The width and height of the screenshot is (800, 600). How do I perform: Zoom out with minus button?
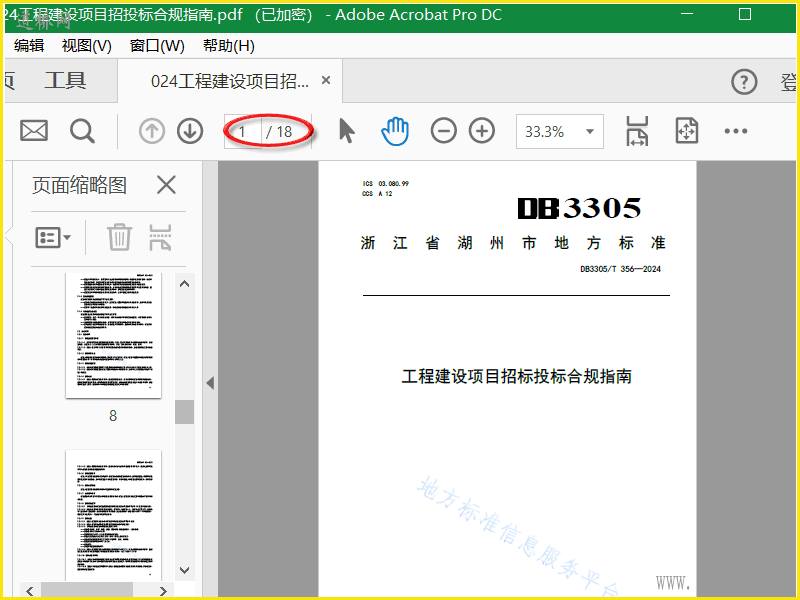[x=443, y=131]
